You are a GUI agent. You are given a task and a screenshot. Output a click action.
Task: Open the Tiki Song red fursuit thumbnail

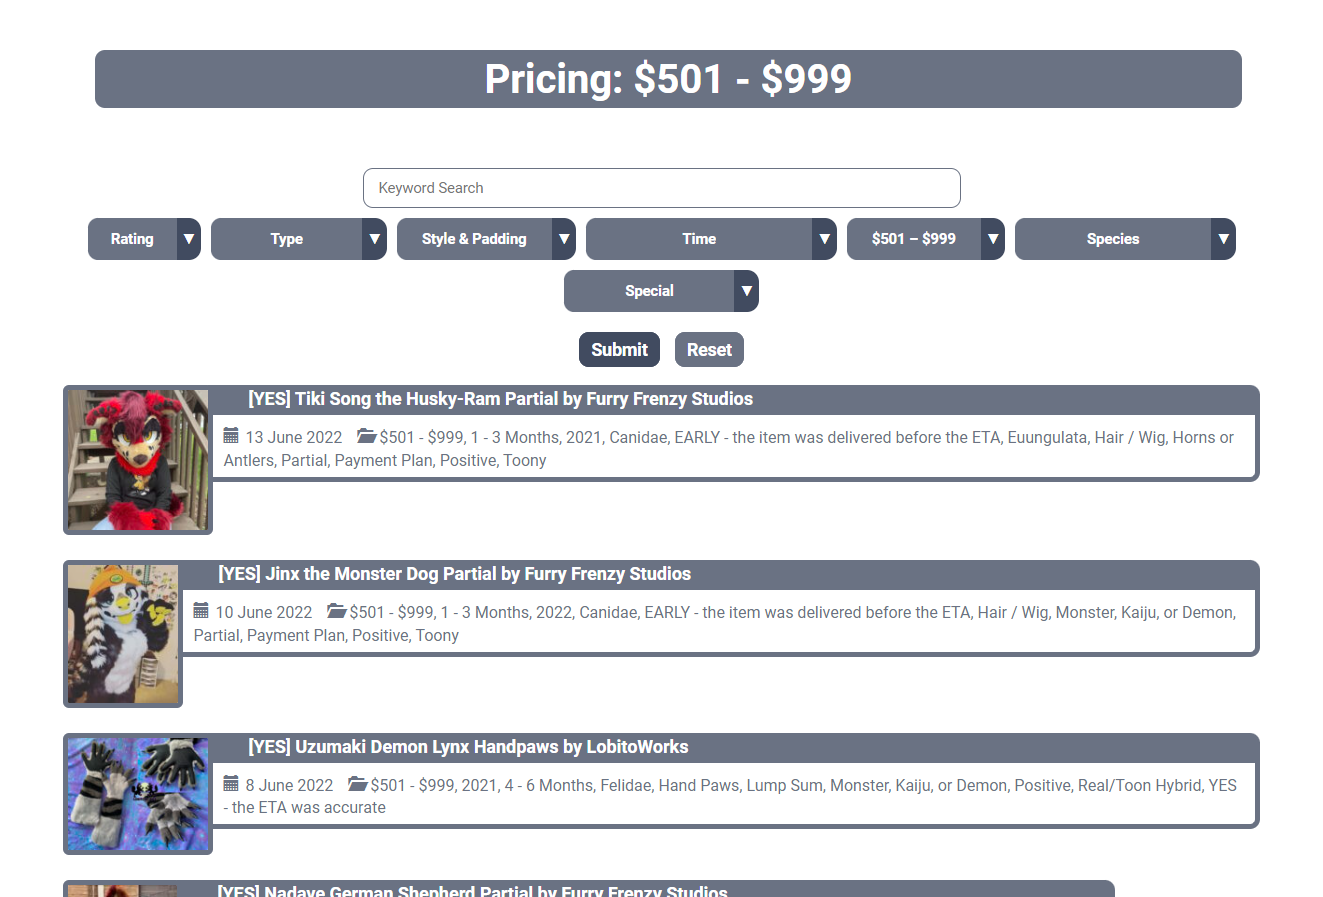[138, 460]
